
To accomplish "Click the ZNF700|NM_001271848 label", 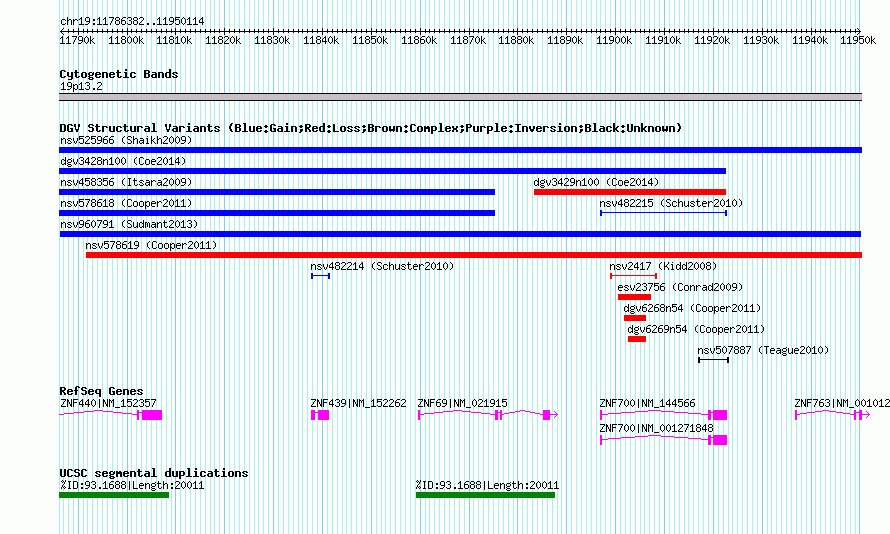I will tap(657, 428).
